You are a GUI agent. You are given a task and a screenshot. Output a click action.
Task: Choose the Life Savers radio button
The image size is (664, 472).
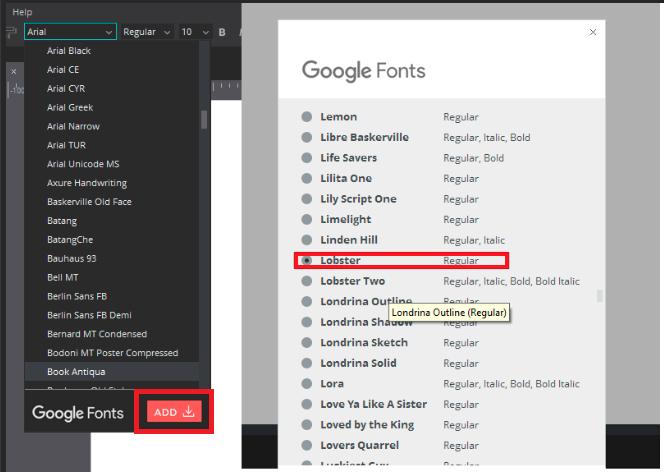click(307, 158)
